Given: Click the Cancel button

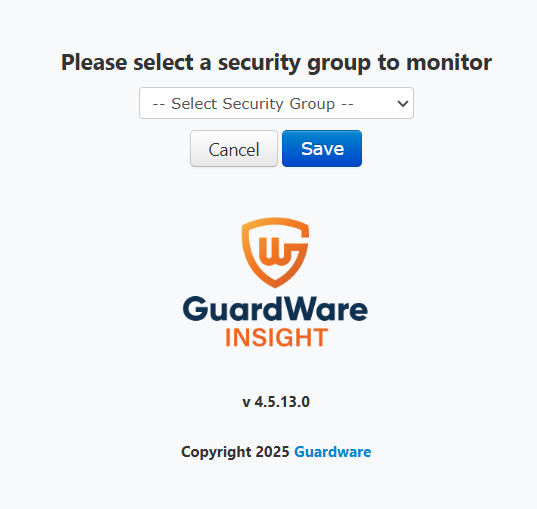Looking at the screenshot, I should click(x=234, y=149).
